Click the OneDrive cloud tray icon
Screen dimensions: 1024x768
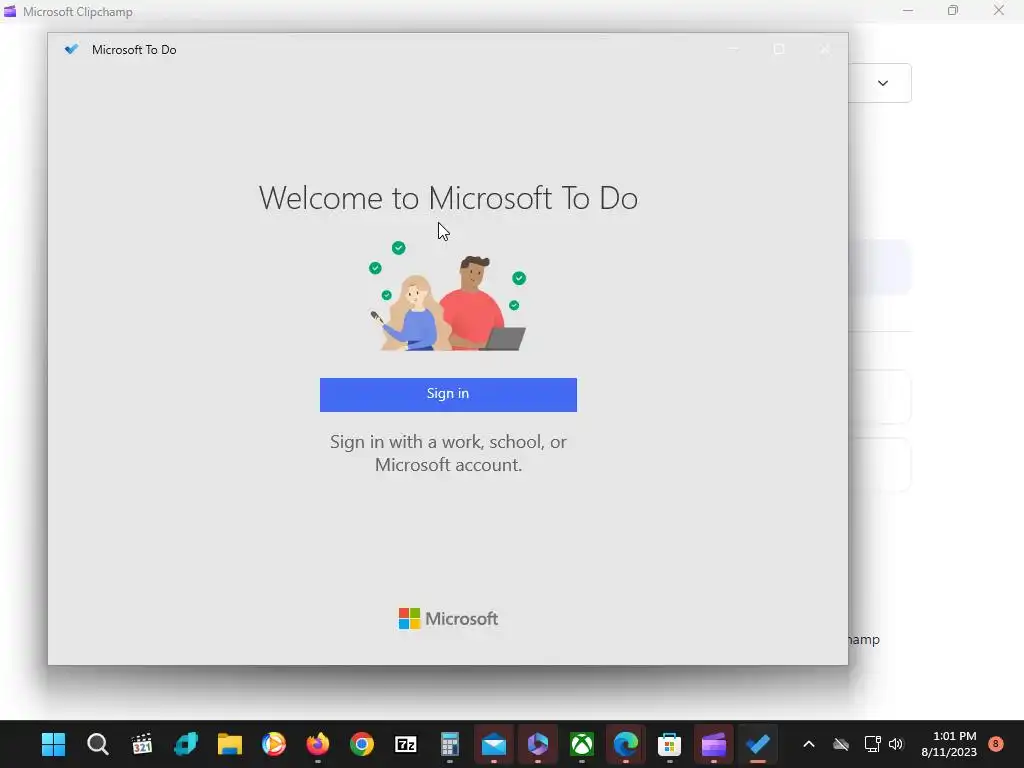(x=841, y=744)
